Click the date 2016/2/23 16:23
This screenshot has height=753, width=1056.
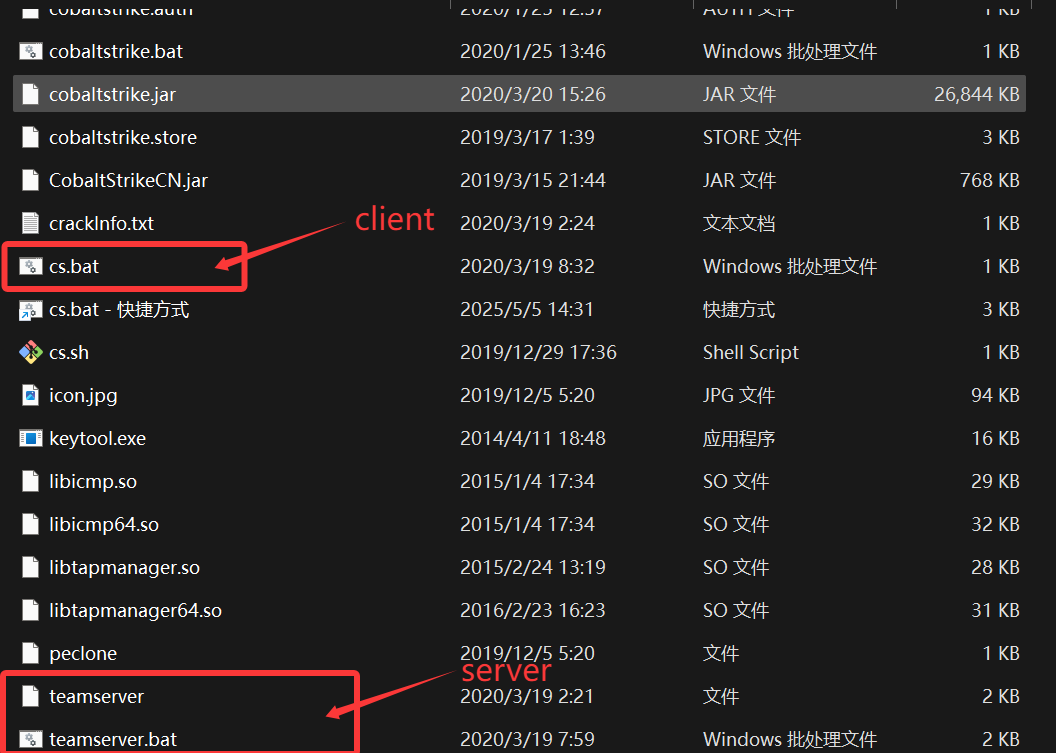click(533, 611)
